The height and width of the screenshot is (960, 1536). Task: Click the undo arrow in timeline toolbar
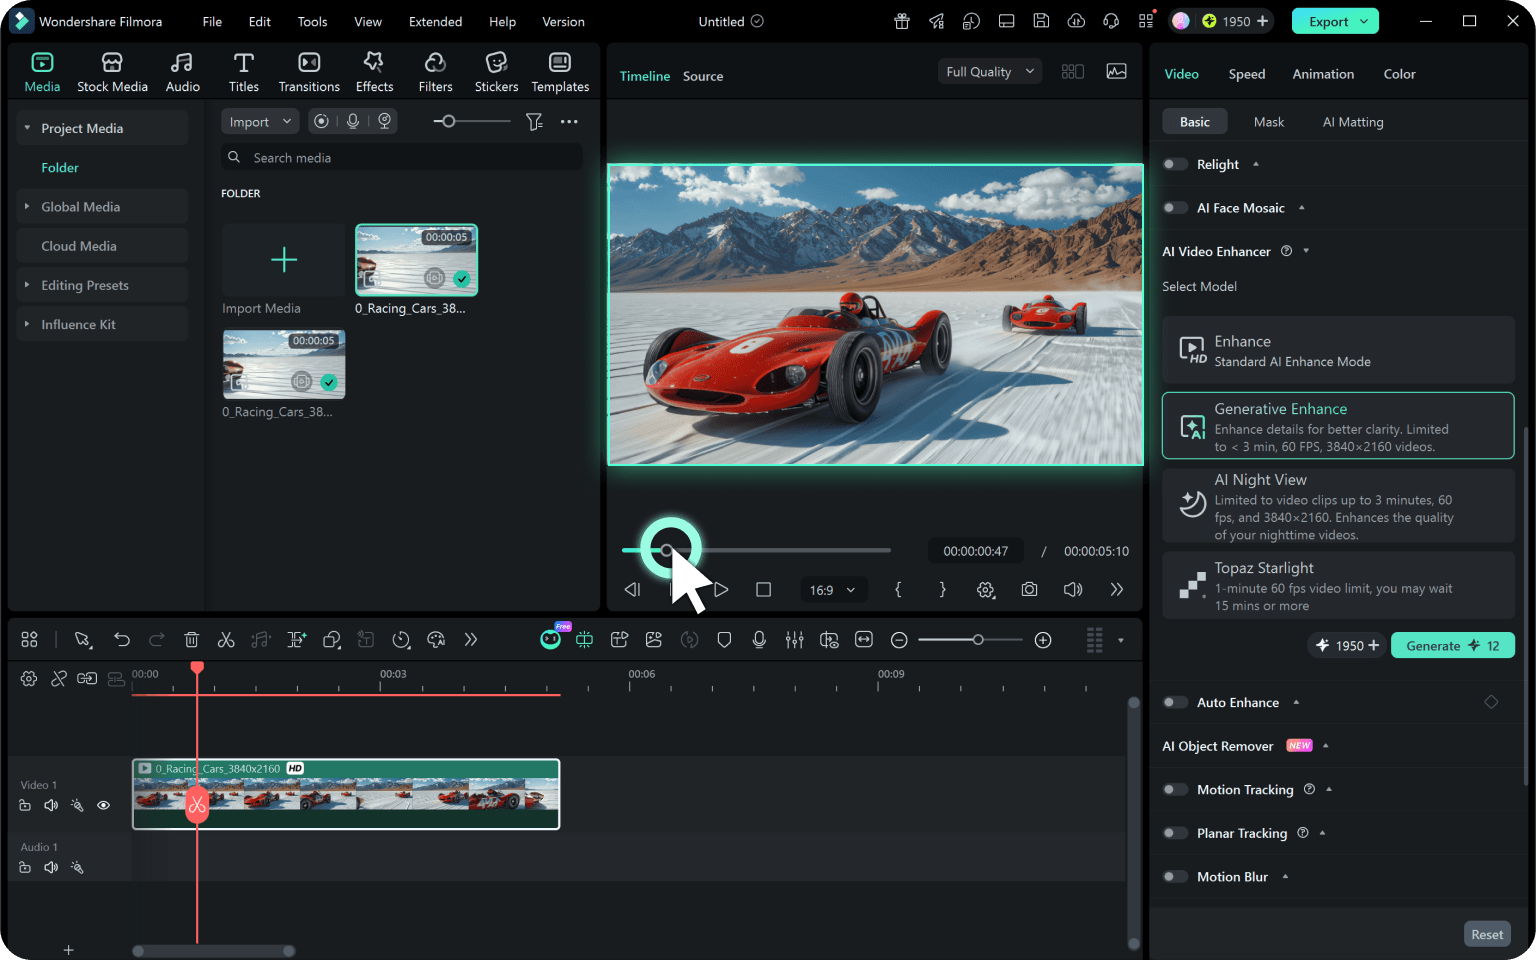[x=122, y=640]
